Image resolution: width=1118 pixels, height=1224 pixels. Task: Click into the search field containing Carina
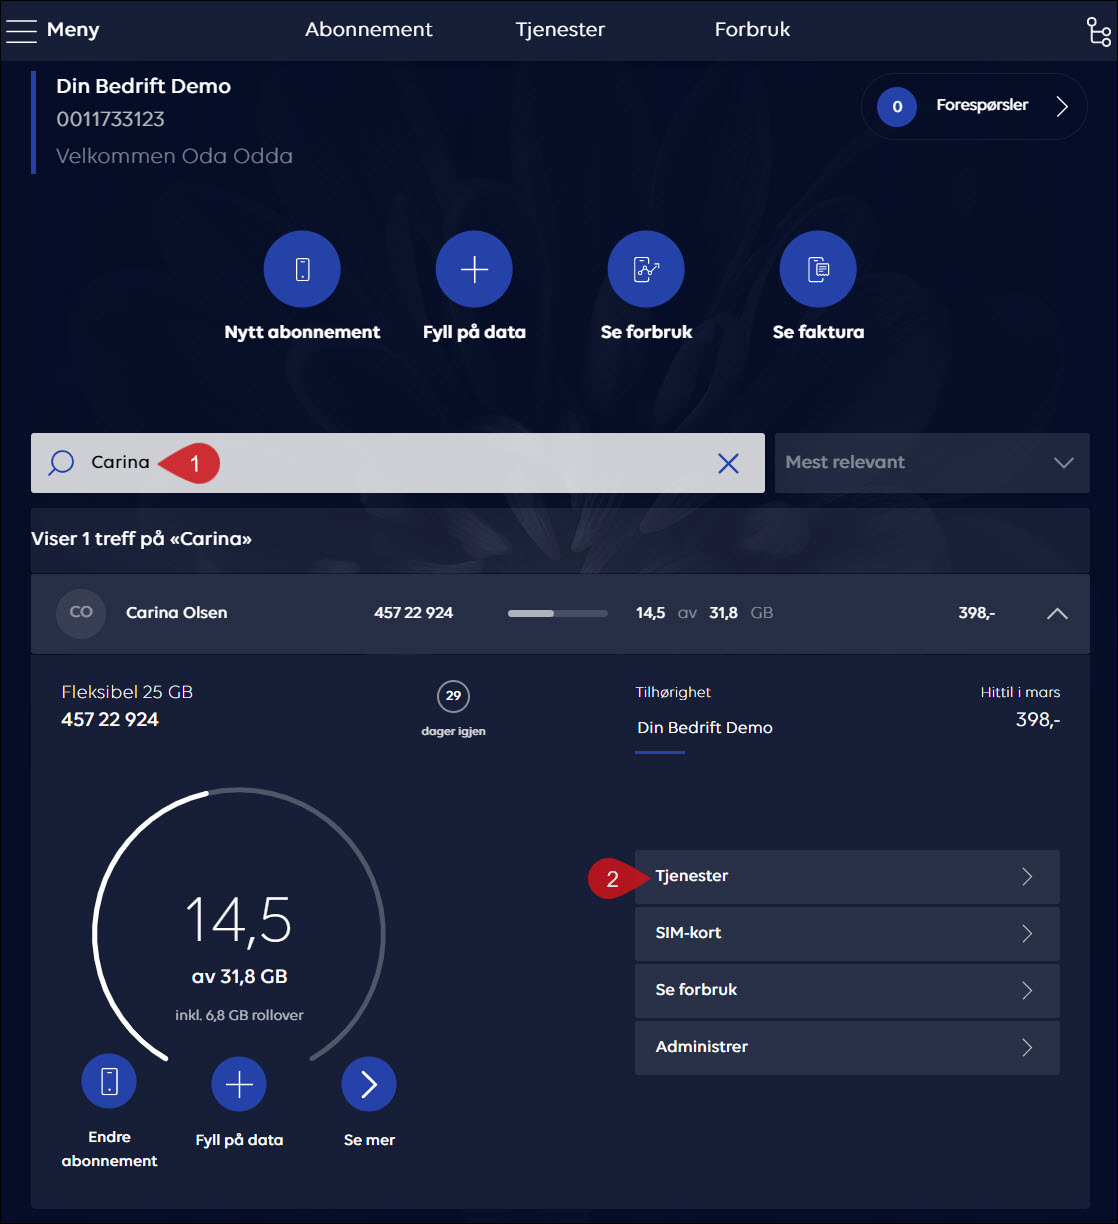click(x=398, y=463)
